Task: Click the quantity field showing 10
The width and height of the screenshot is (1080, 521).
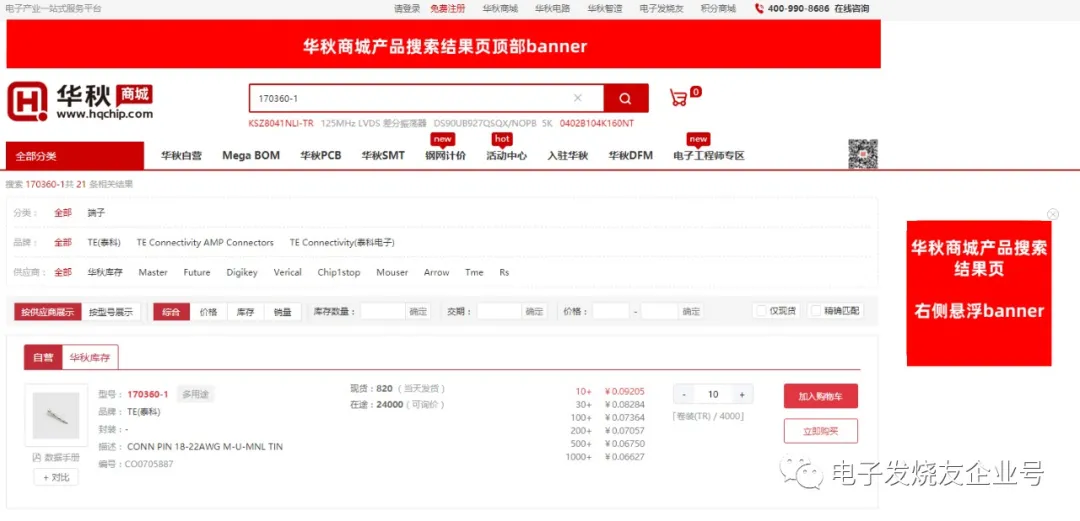Action: [713, 394]
